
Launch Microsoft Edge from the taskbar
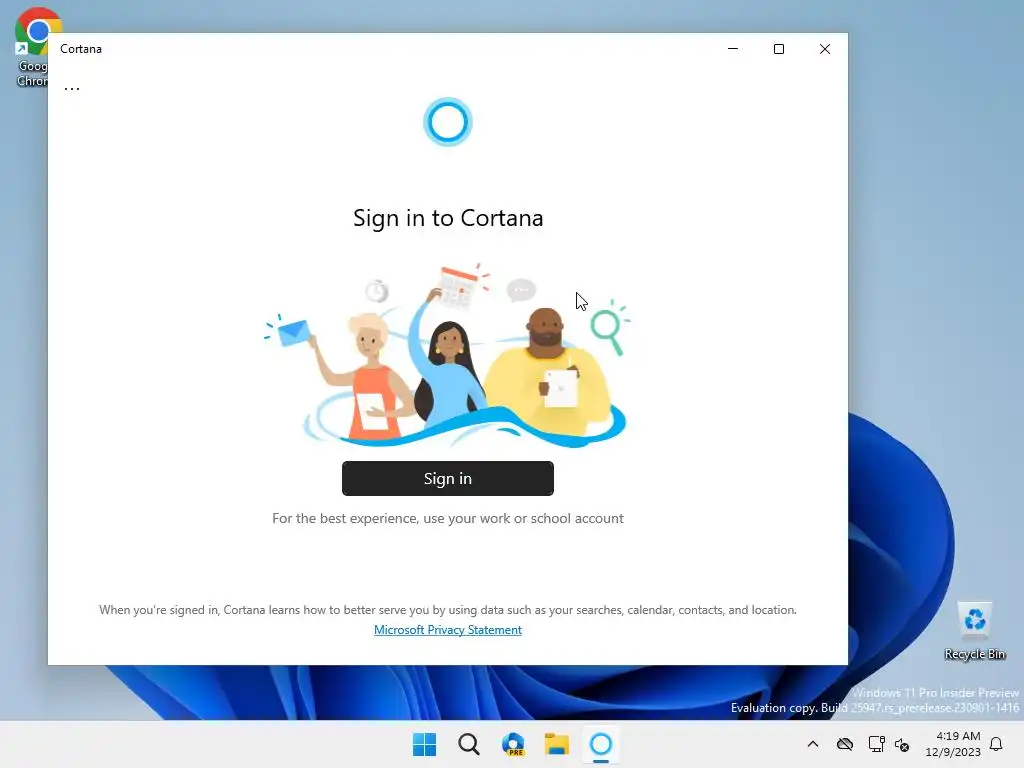pos(513,744)
